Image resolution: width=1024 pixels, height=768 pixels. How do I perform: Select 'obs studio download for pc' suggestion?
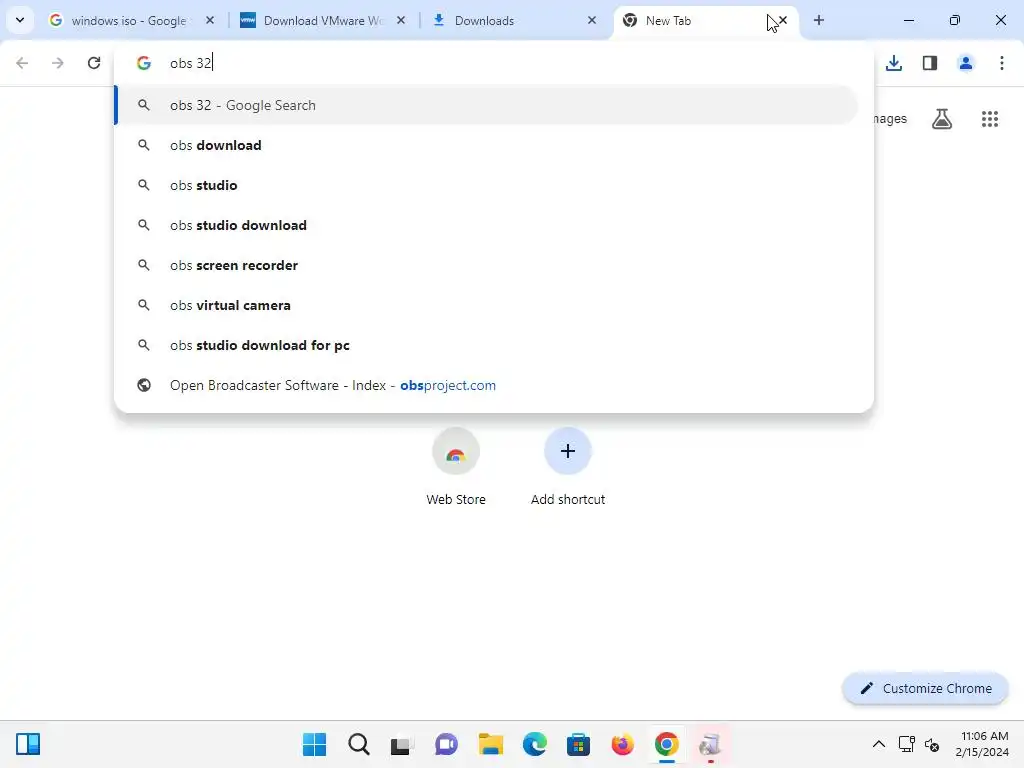[x=487, y=345]
